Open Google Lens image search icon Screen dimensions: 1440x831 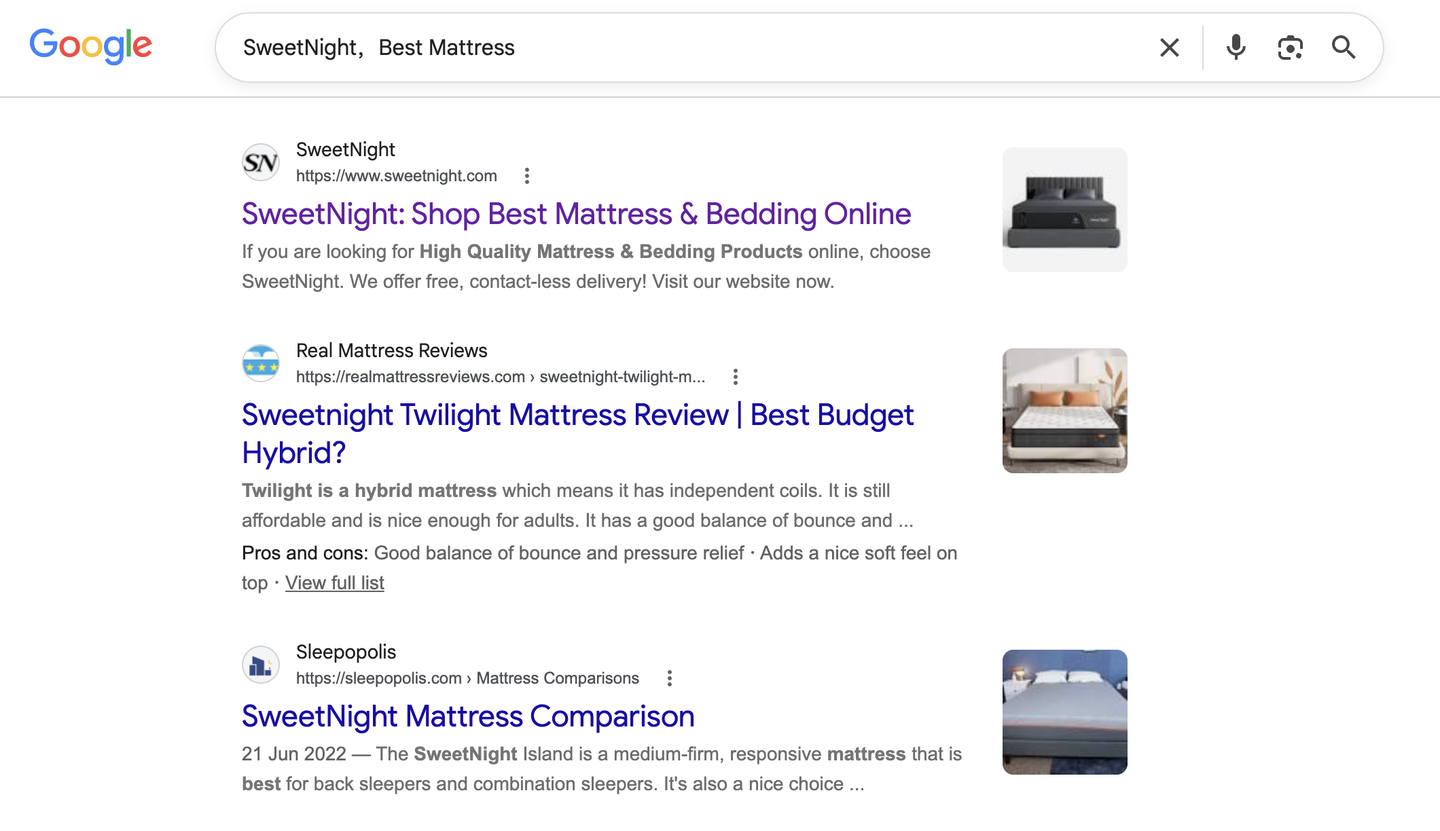click(x=1290, y=47)
